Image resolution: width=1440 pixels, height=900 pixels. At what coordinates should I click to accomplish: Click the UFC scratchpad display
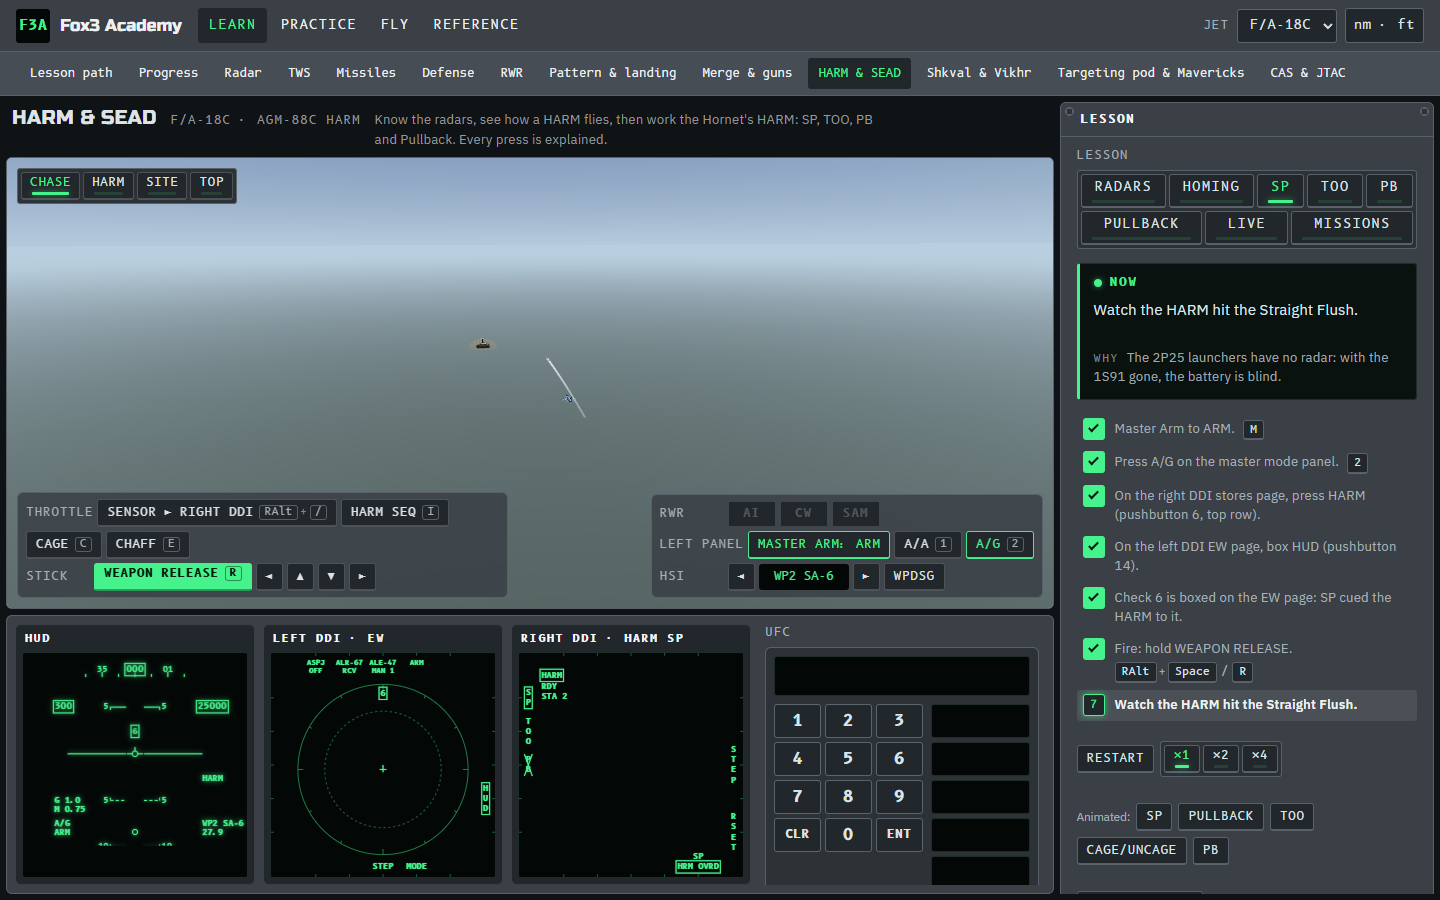[x=901, y=676]
